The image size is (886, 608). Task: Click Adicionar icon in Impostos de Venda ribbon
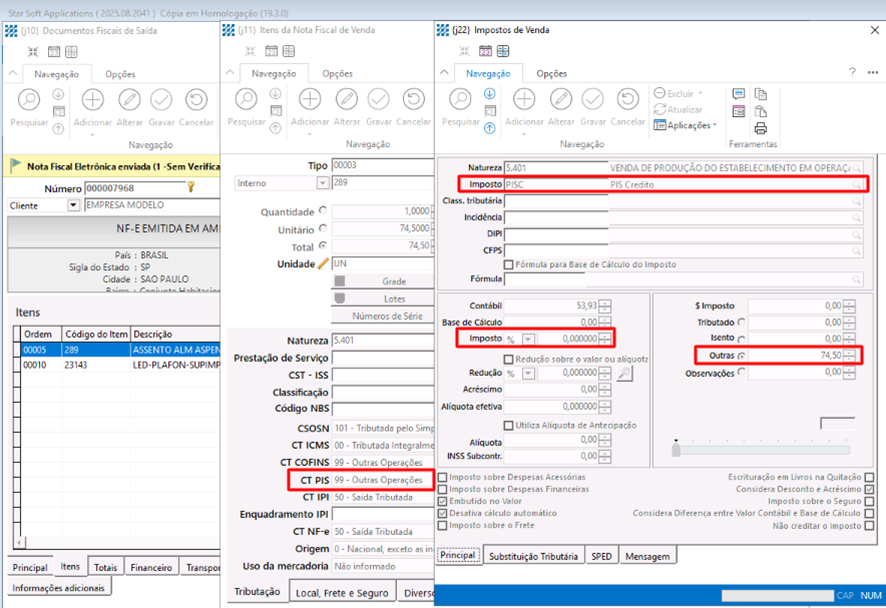(525, 100)
